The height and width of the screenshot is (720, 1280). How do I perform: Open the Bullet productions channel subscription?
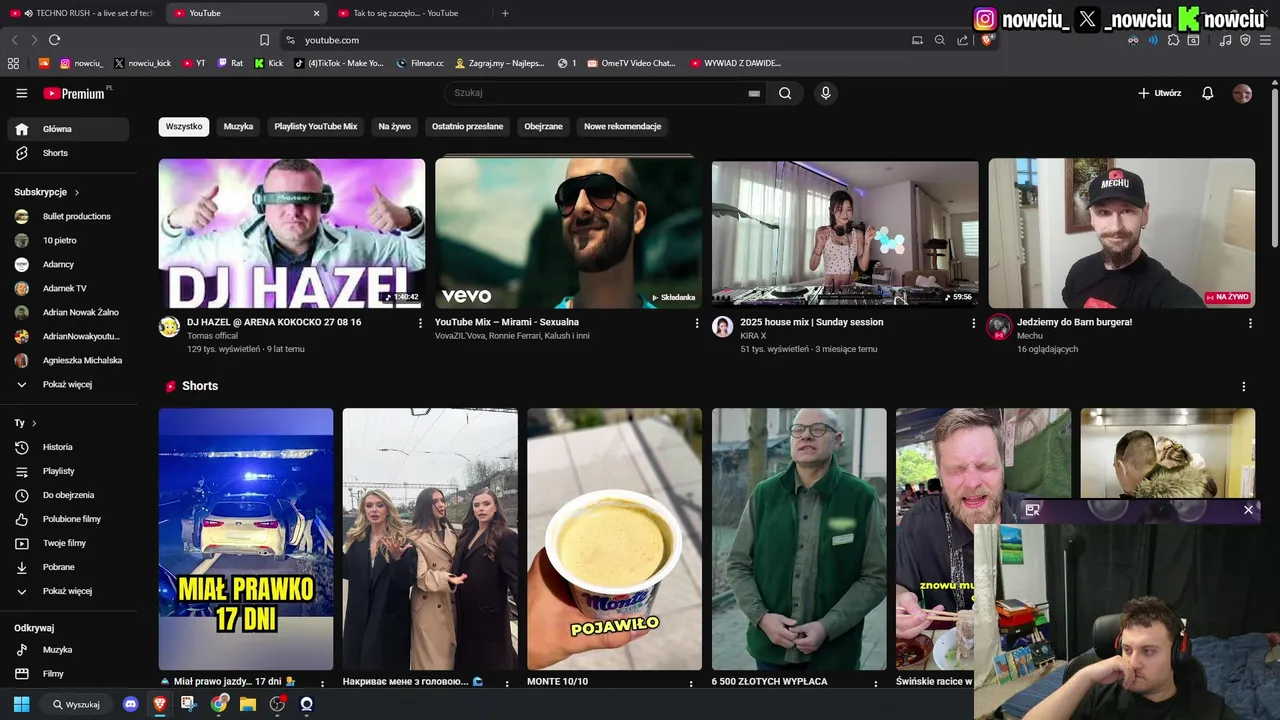pyautogui.click(x=68, y=216)
